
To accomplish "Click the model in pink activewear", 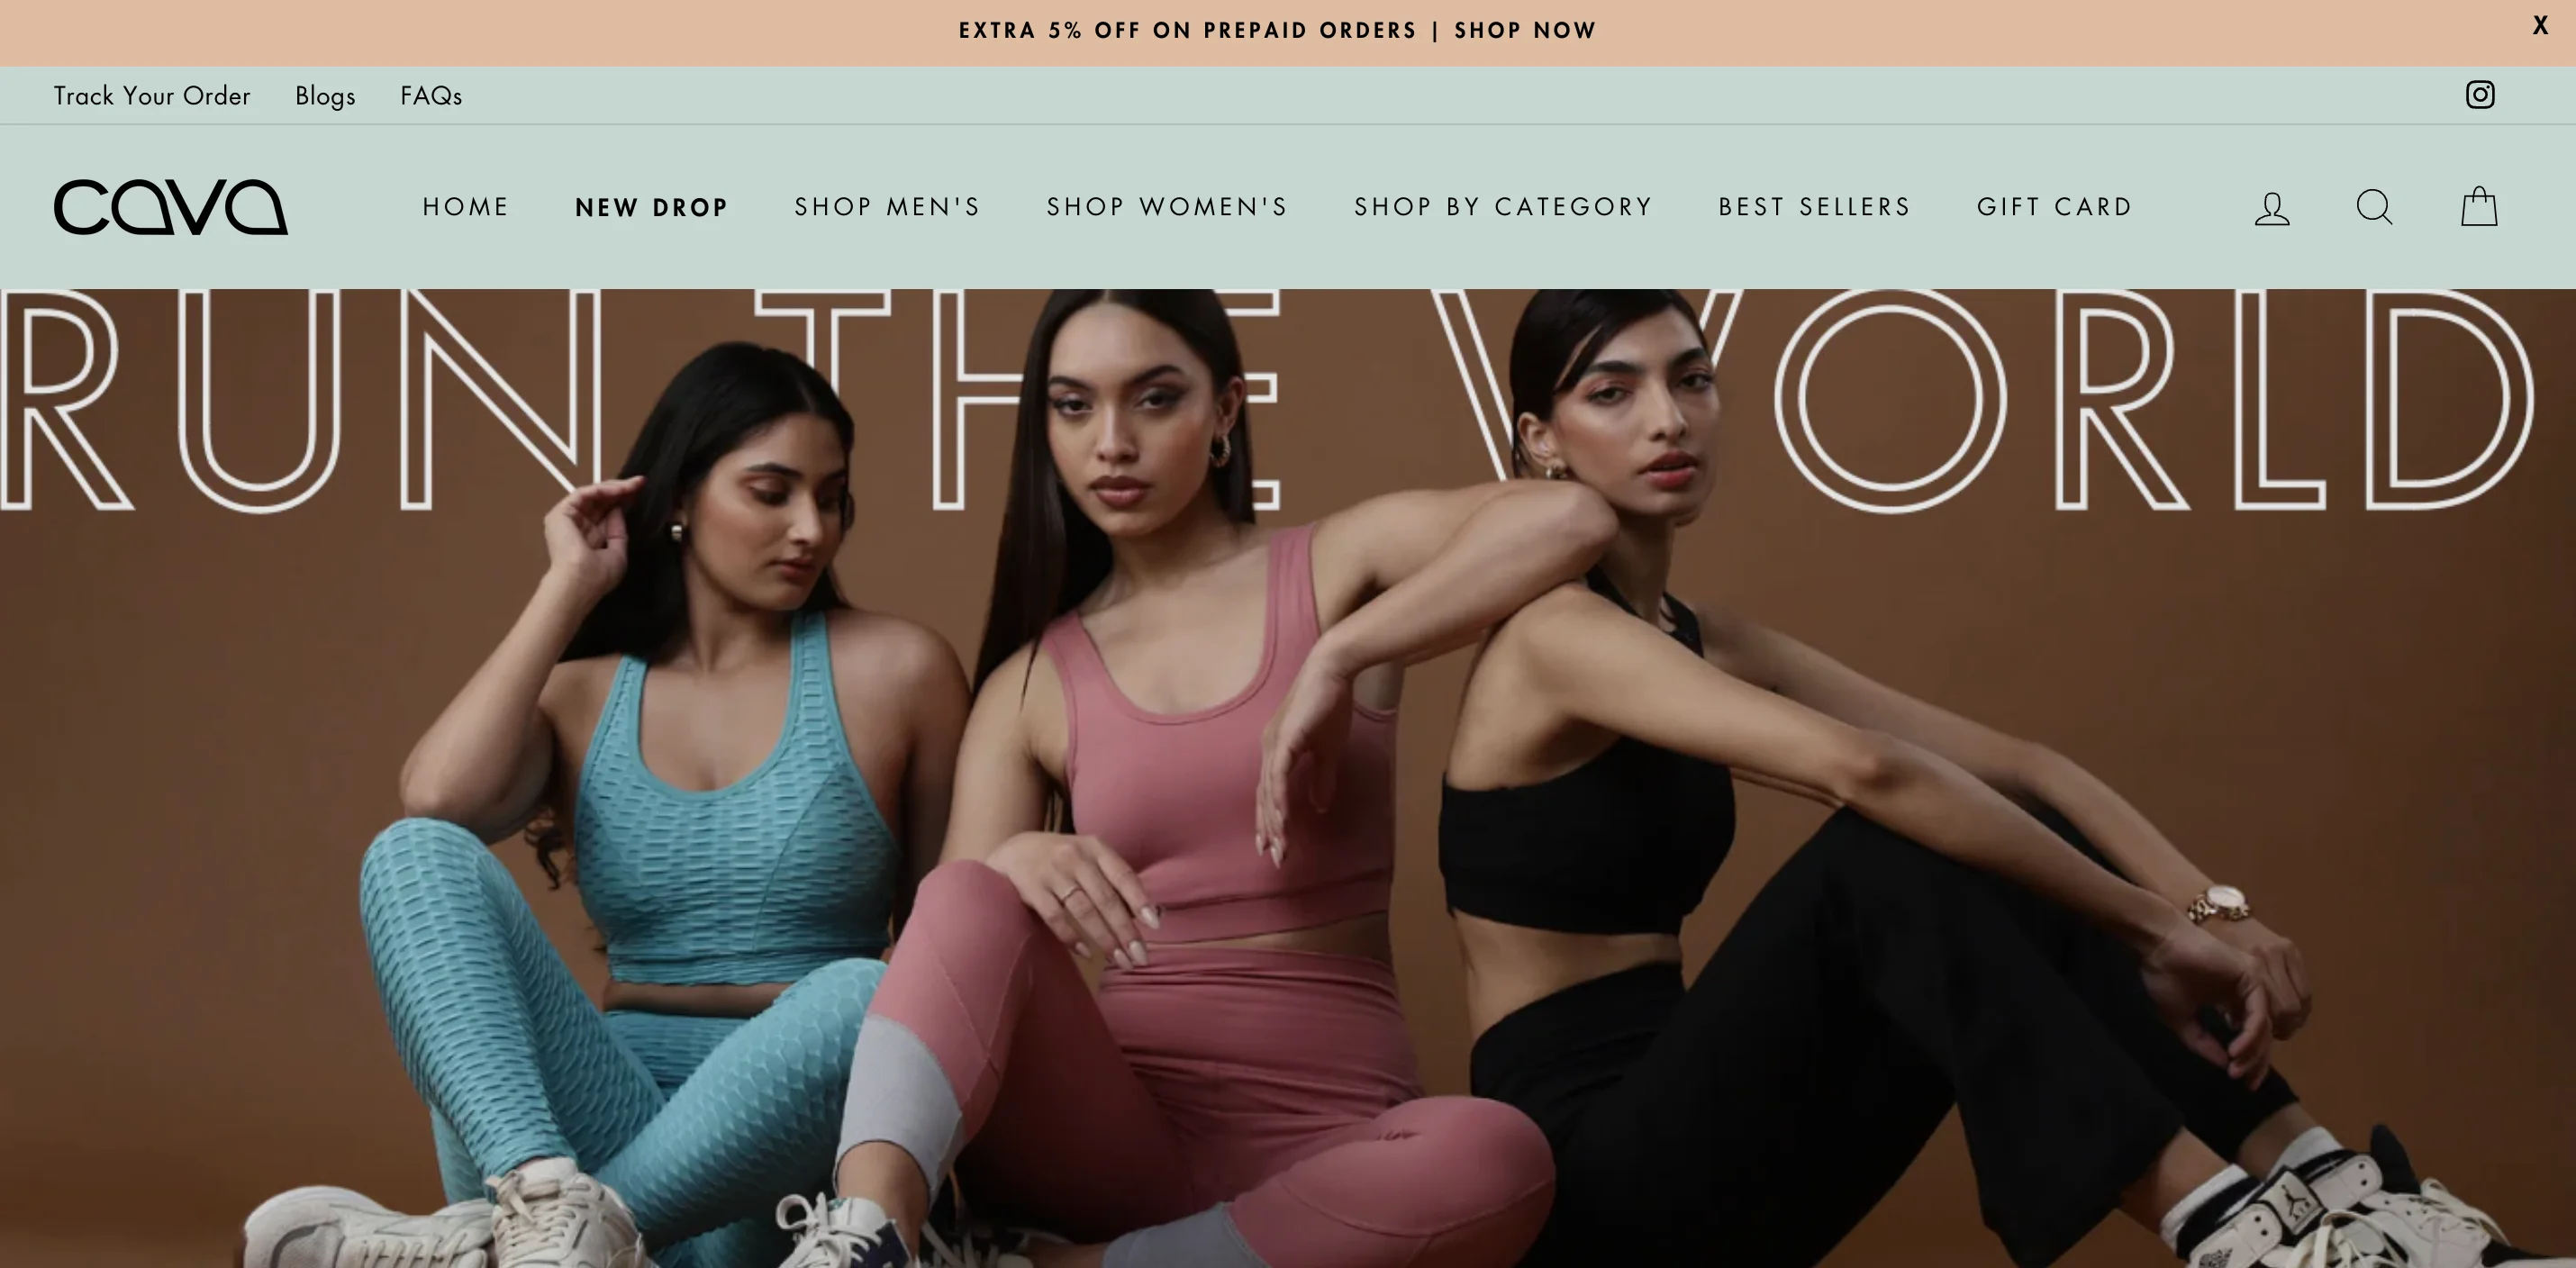I will point(1200,800).
